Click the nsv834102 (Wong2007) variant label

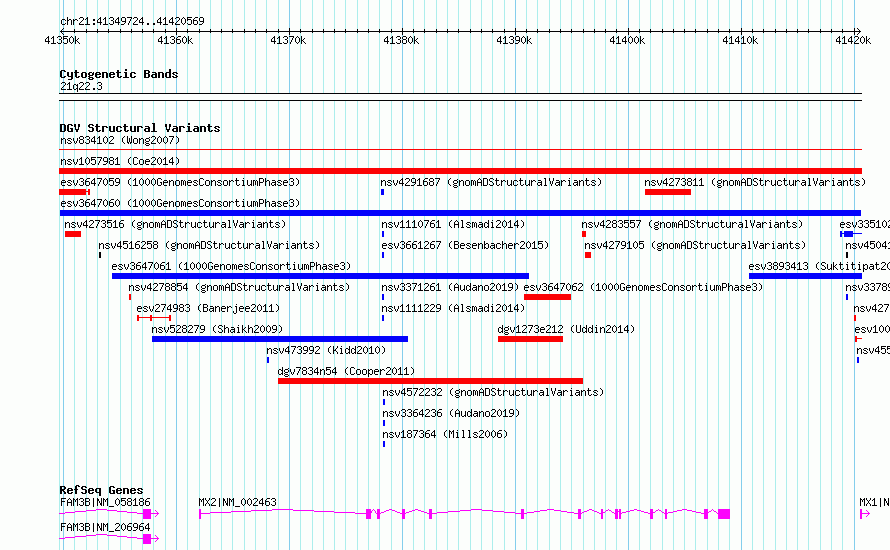coord(120,140)
